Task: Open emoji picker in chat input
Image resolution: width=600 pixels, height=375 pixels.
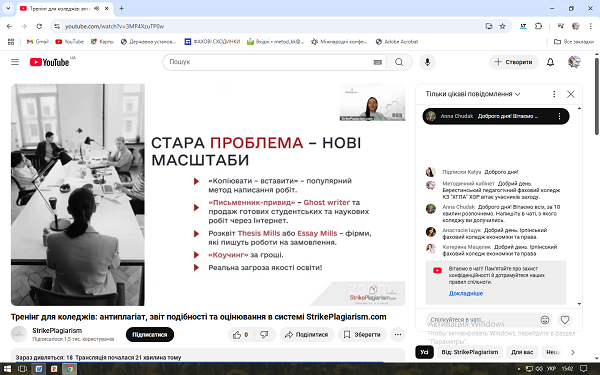Action: pos(545,320)
